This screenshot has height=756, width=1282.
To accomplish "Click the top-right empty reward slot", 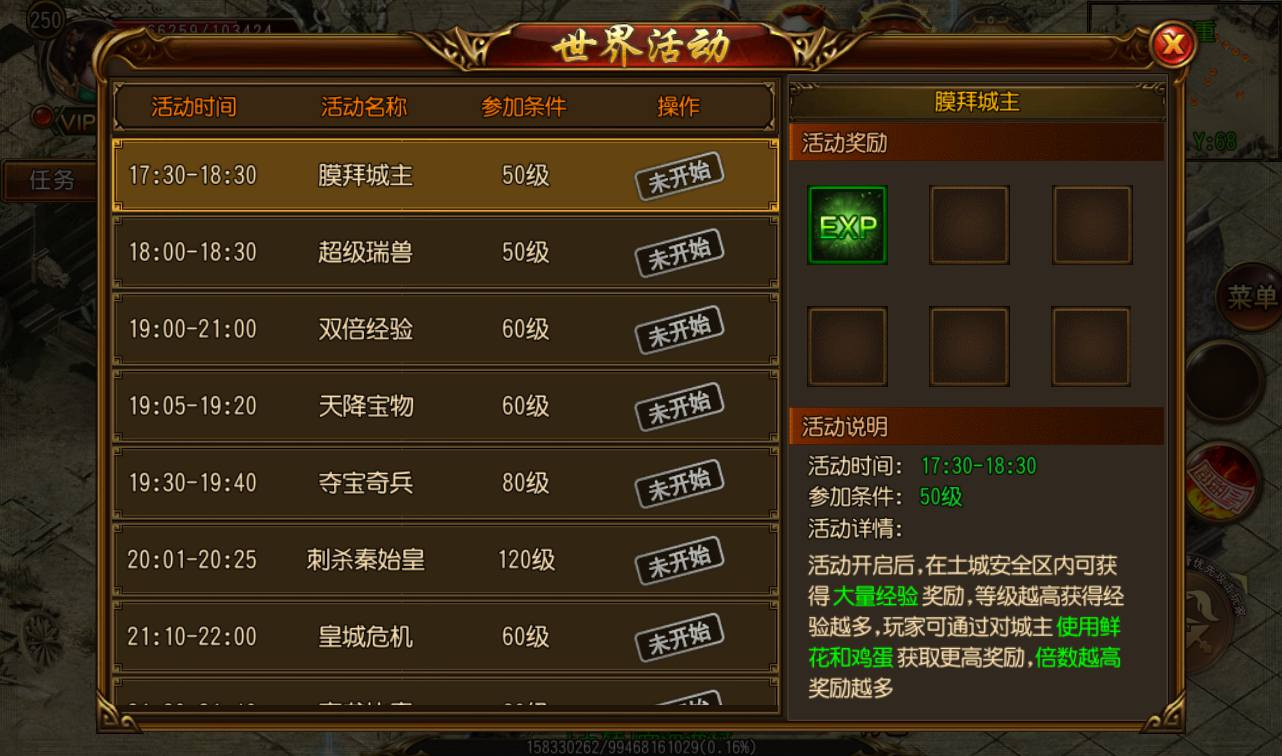I will 1091,225.
